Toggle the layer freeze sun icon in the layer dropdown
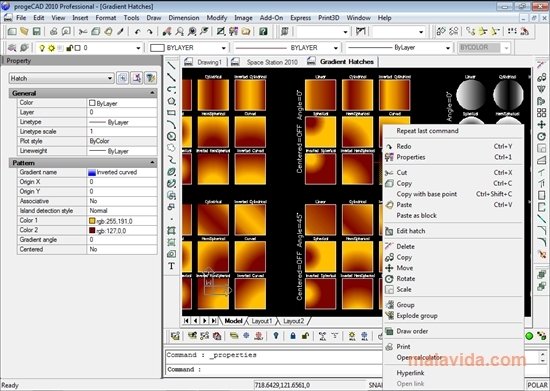The height and width of the screenshot is (391, 550). 51,48
